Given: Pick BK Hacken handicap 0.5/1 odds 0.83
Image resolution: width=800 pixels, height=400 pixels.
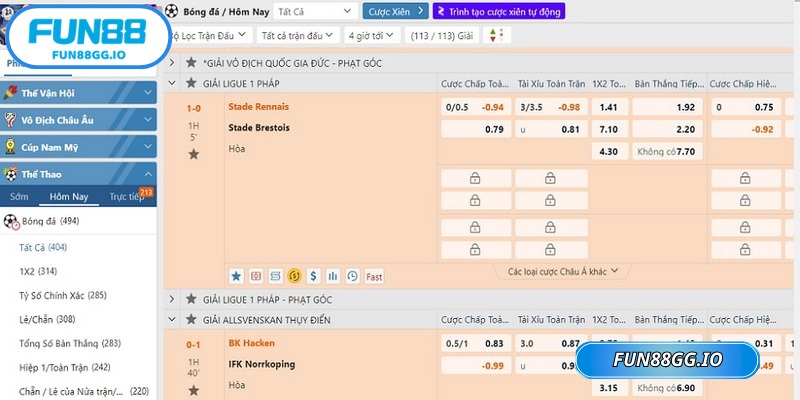Looking at the screenshot, I should [x=476, y=344].
